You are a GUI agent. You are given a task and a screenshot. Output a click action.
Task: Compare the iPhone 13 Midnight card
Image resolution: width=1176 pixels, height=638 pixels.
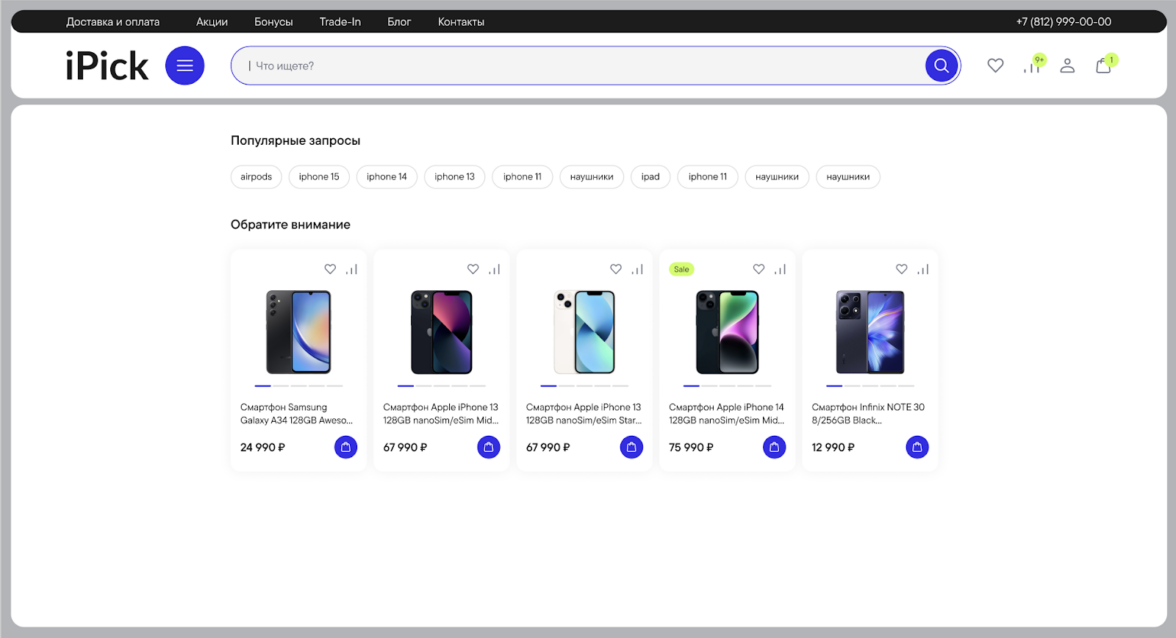(x=494, y=269)
